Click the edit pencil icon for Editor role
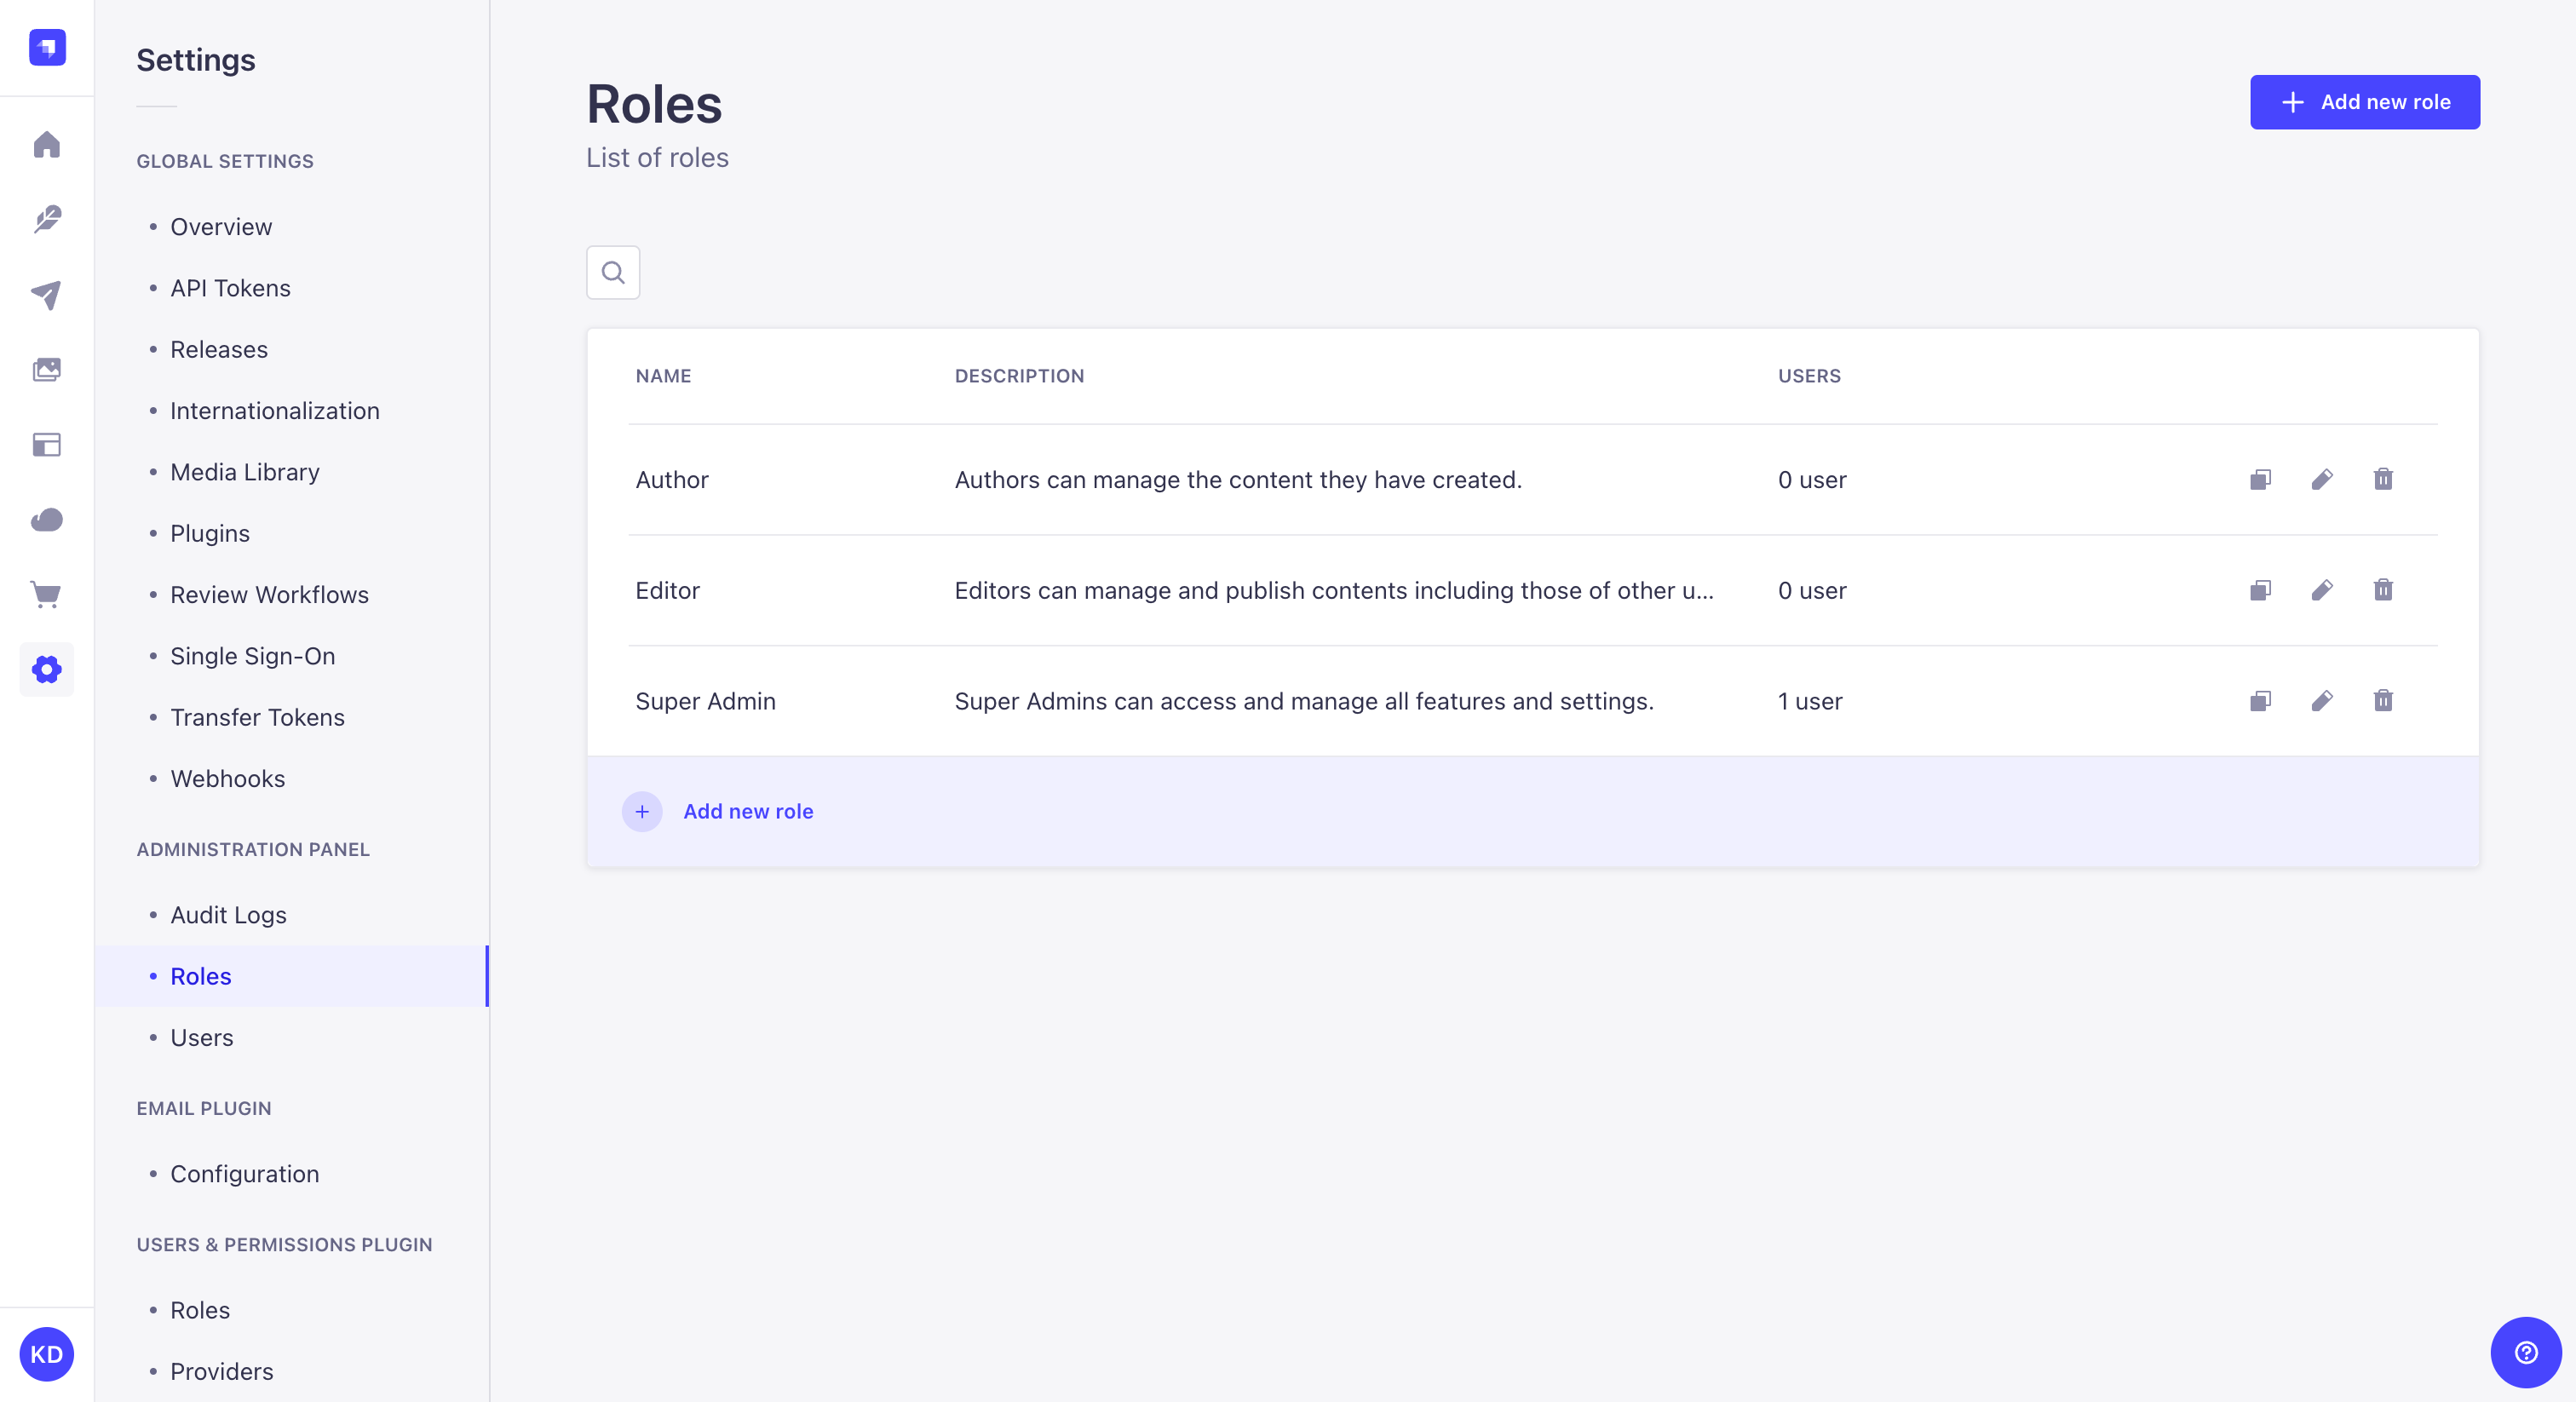2576x1402 pixels. pos(2322,590)
